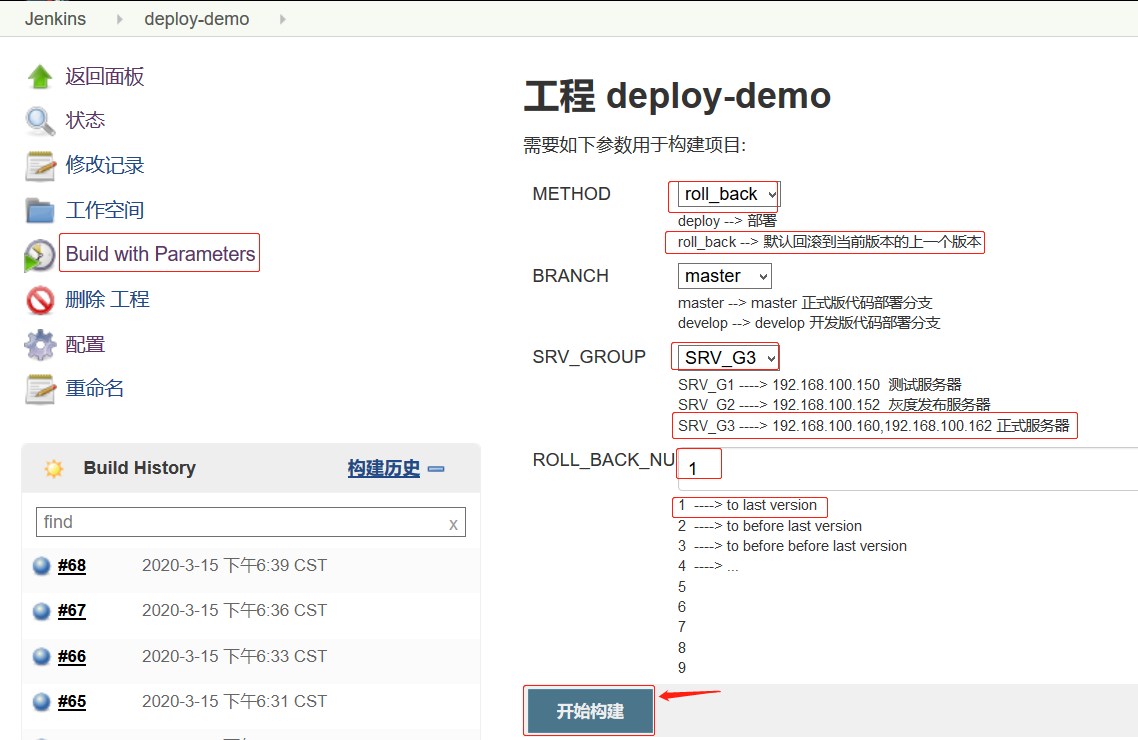
Task: Click the notepad changes icon beside 修改记录
Action: [x=40, y=166]
